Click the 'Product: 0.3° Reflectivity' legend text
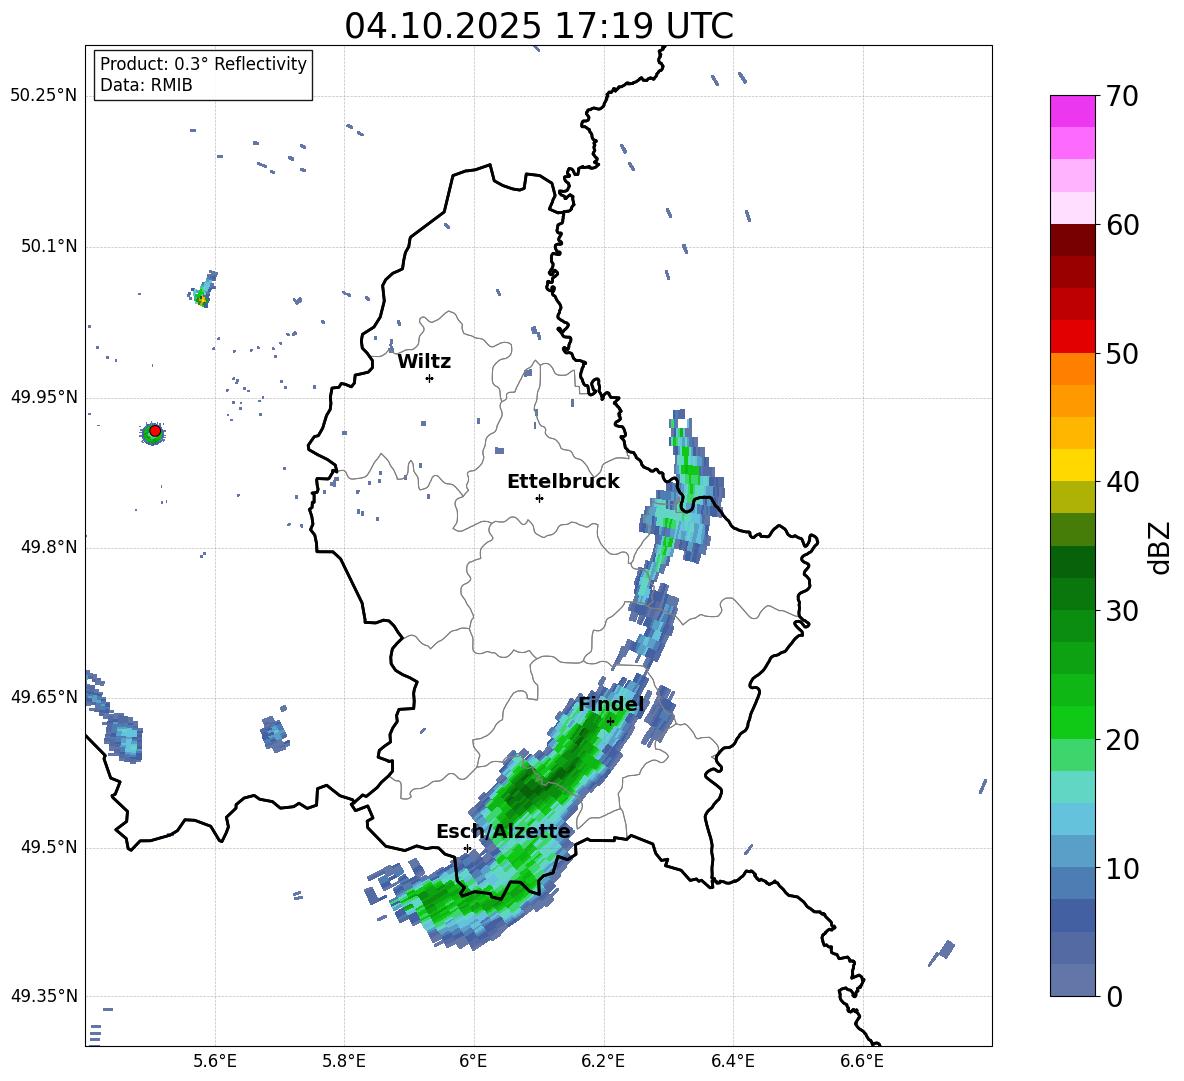1184x1081 pixels. (x=203, y=63)
